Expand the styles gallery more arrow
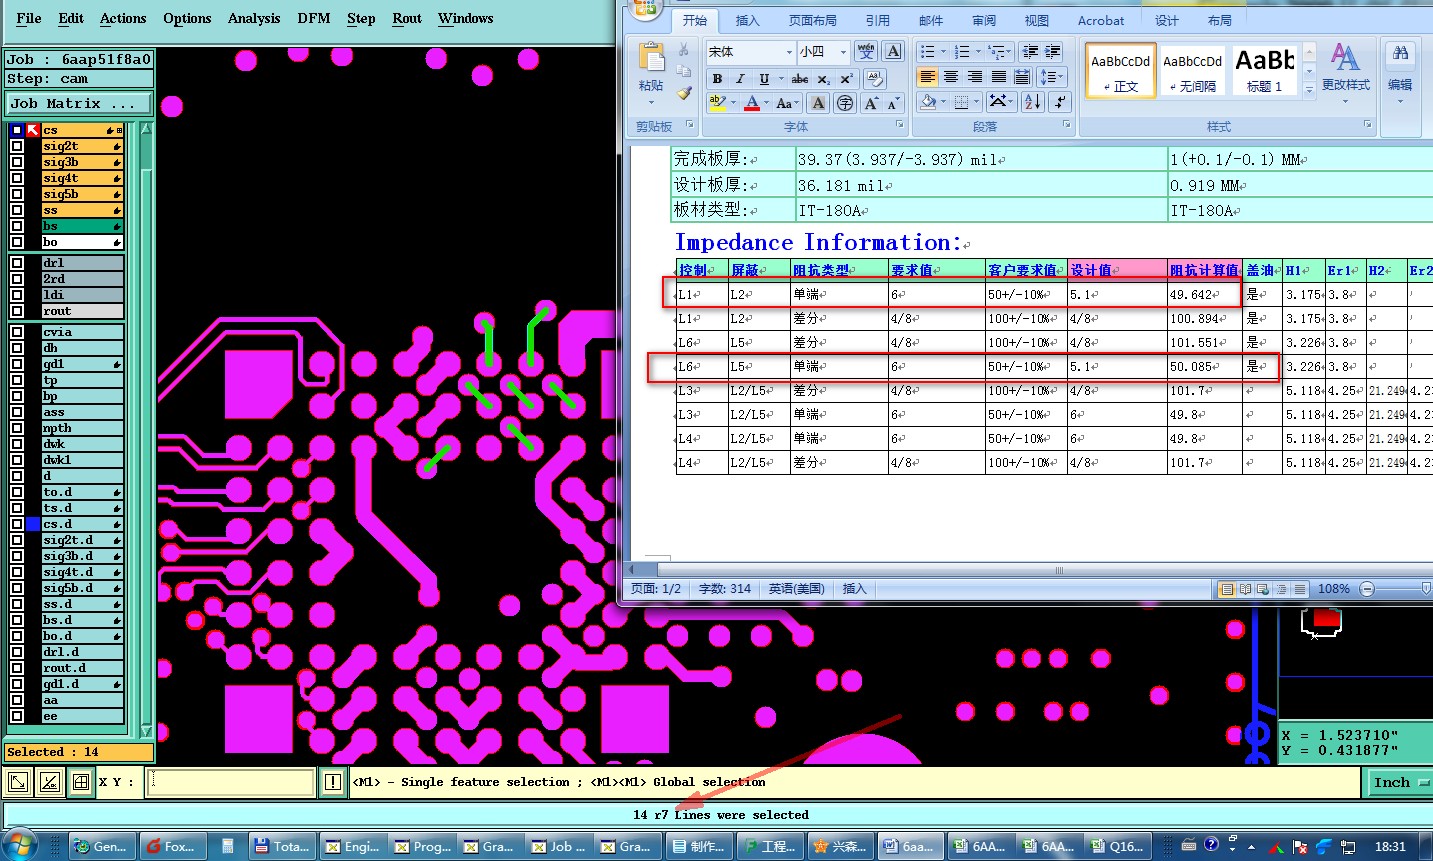 coord(1309,90)
